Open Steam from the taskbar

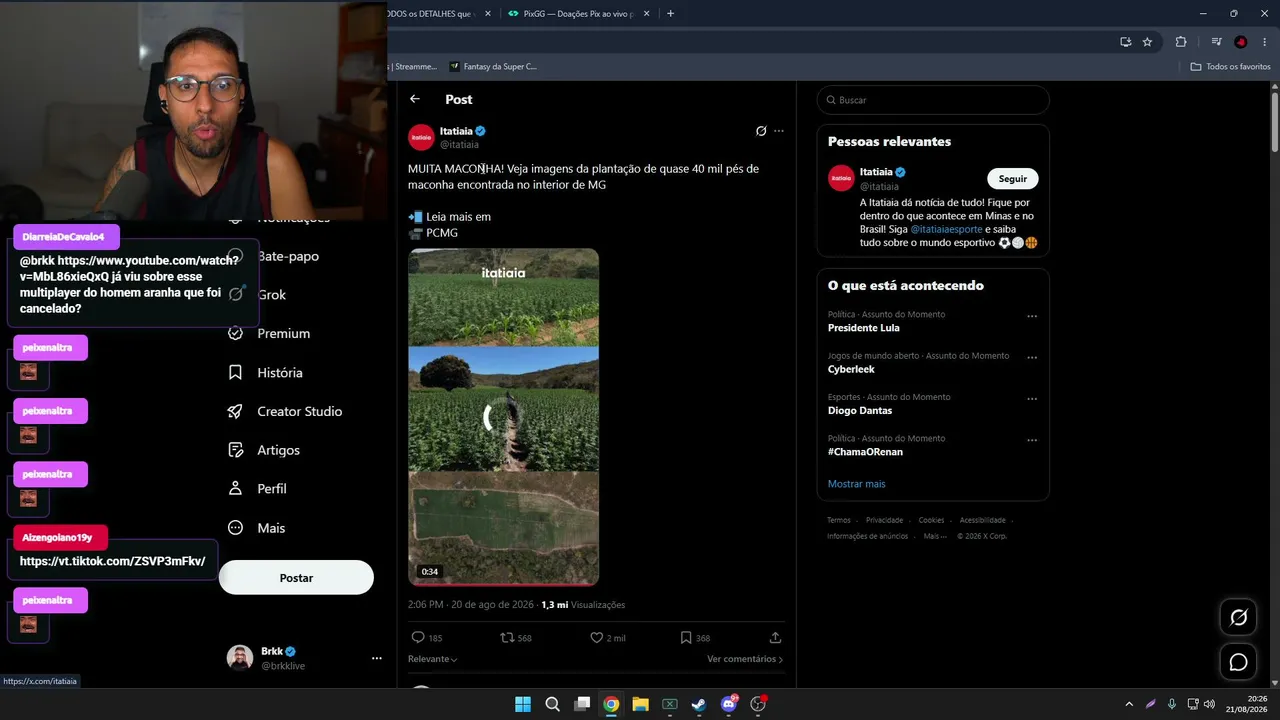pos(699,704)
